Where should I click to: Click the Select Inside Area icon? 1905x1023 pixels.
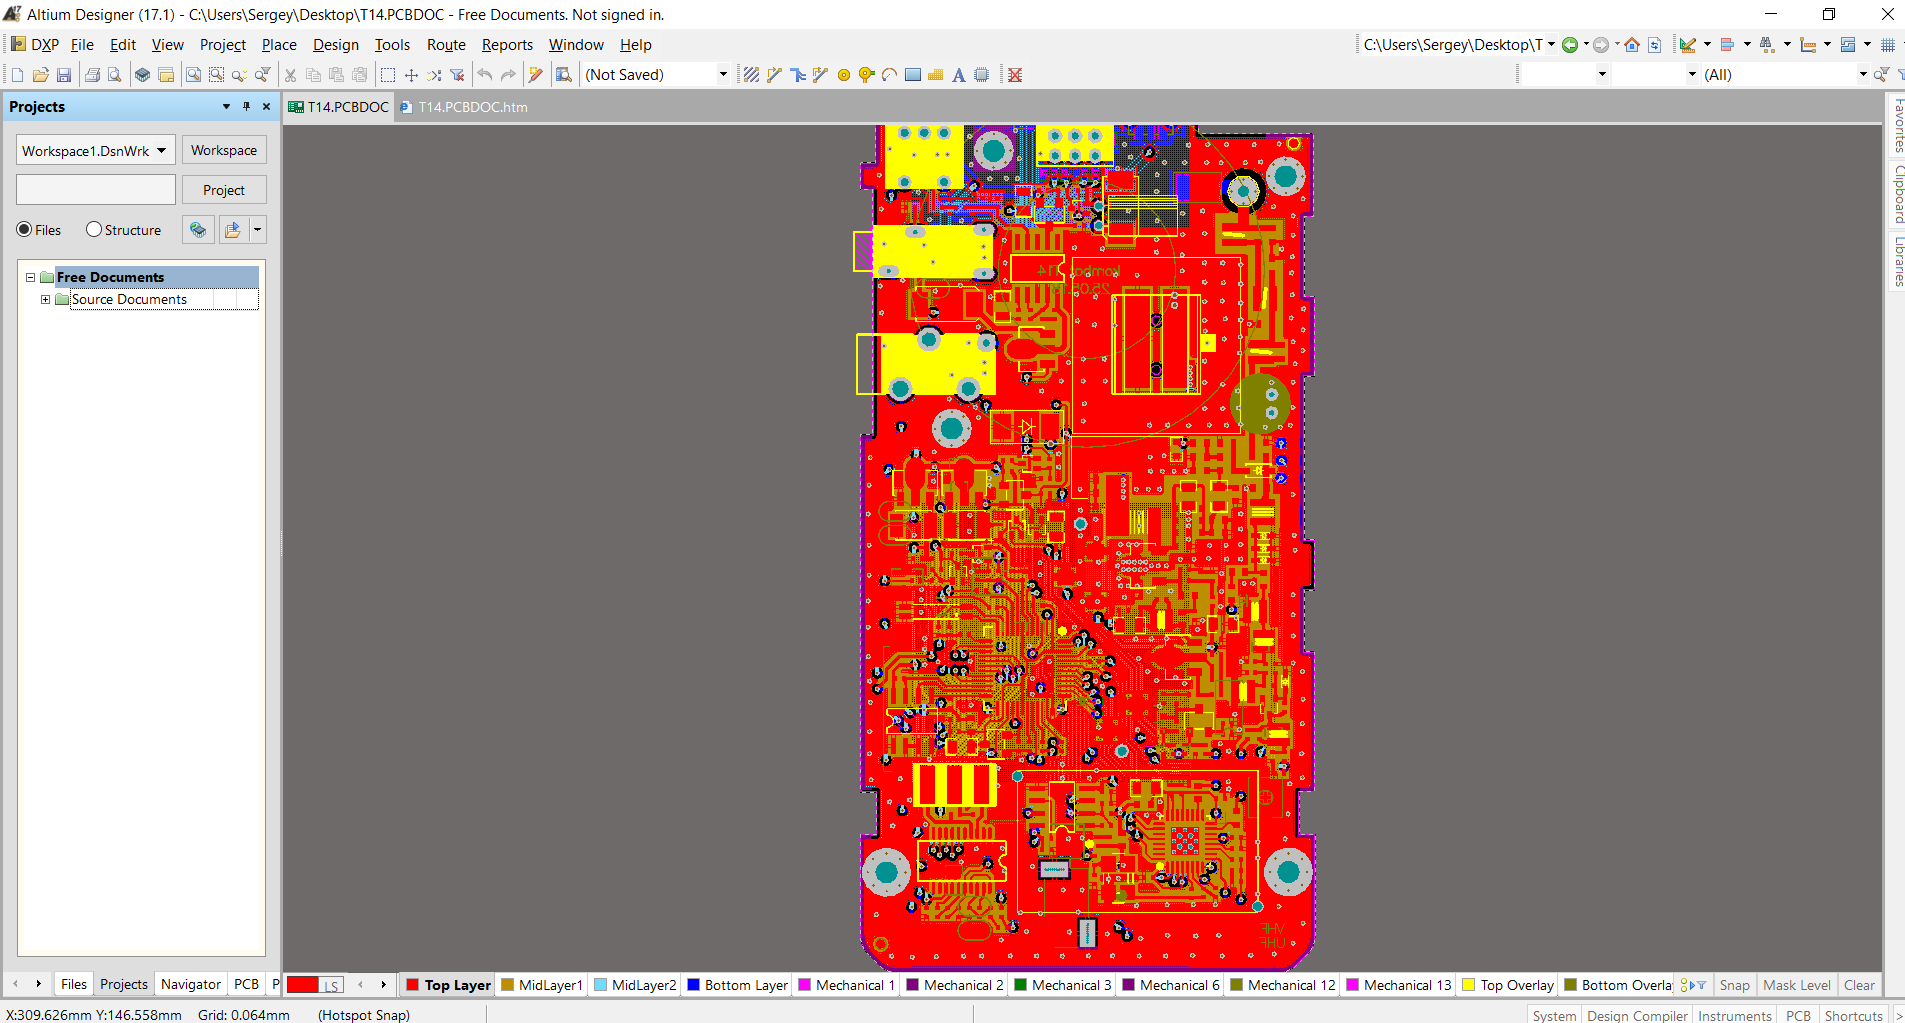tap(388, 75)
